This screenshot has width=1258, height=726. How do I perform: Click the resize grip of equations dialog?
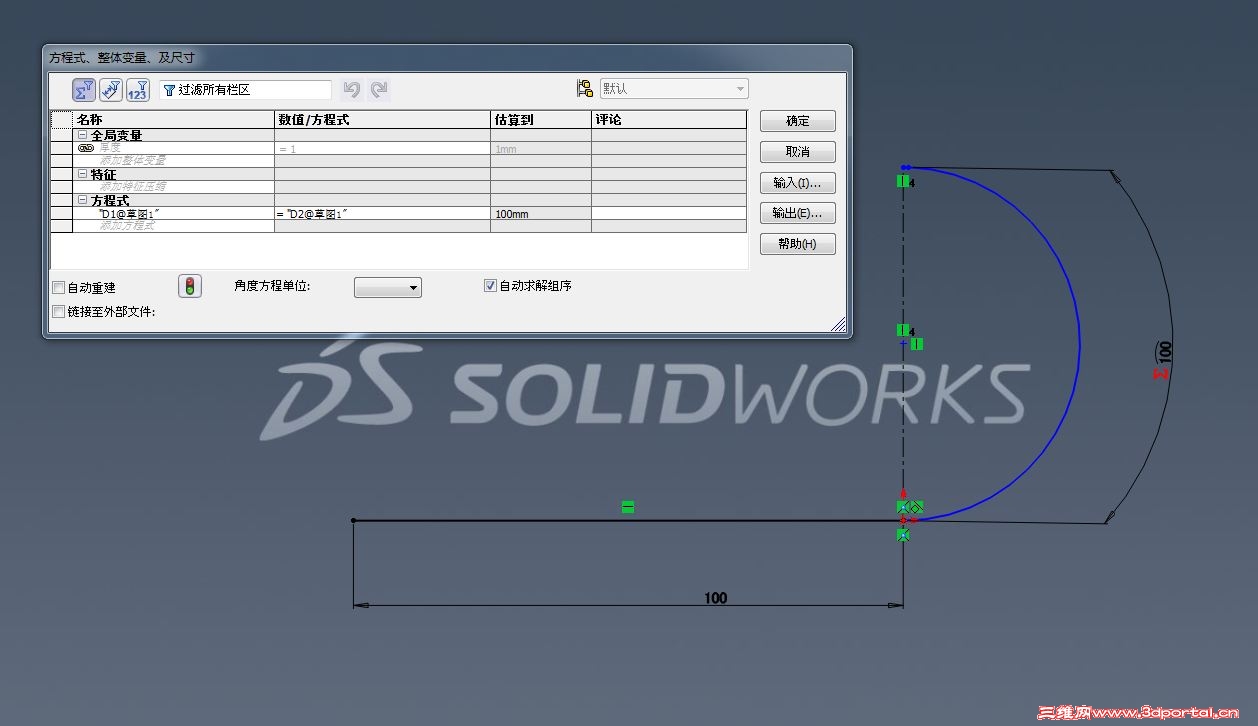[x=838, y=324]
